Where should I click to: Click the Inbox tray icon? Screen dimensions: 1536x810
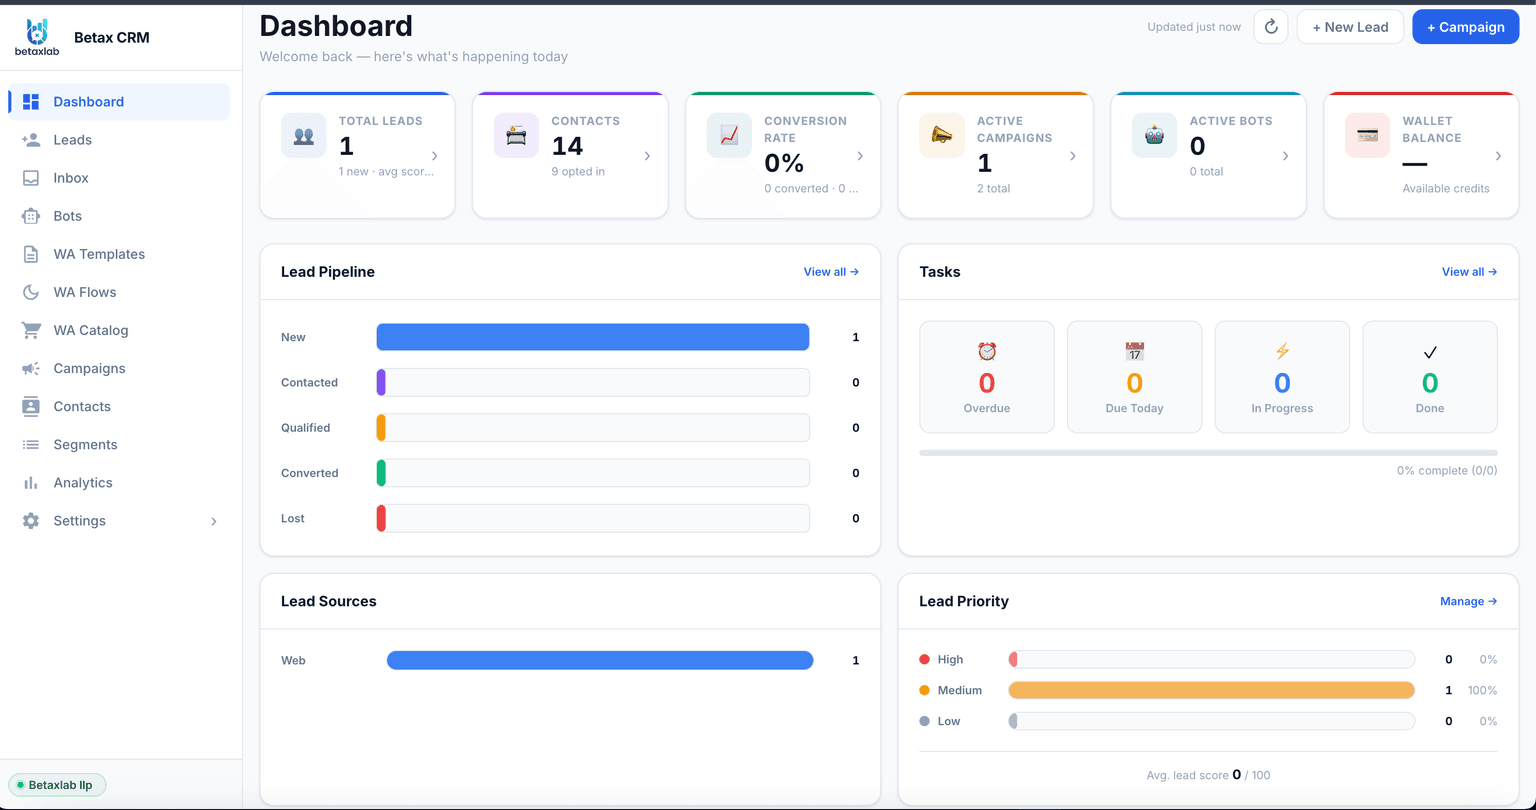tap(31, 178)
